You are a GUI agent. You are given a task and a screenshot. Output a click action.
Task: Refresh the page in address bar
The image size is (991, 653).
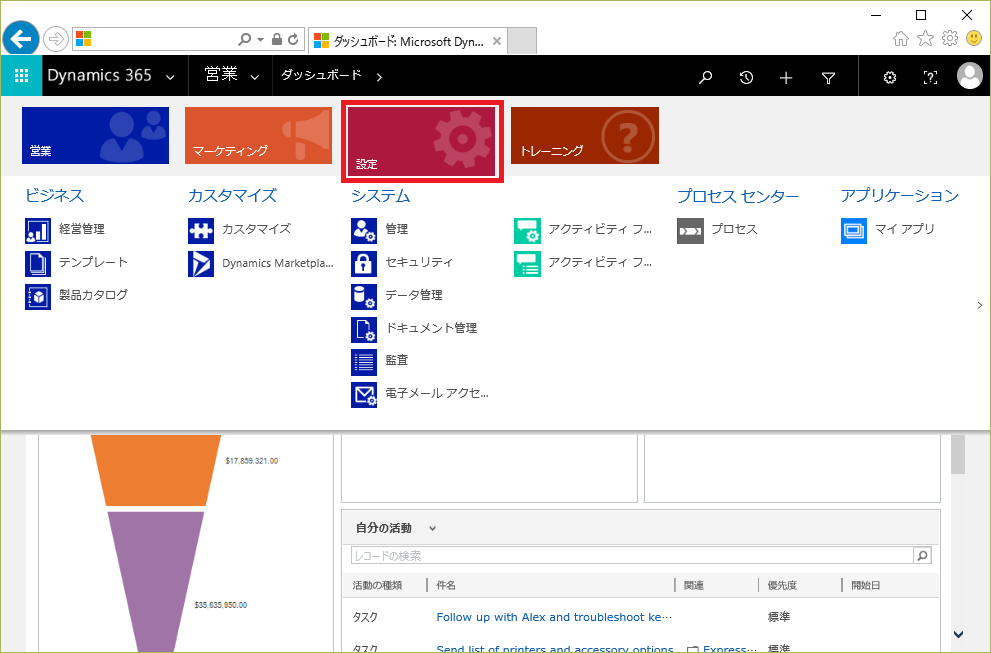(x=293, y=39)
